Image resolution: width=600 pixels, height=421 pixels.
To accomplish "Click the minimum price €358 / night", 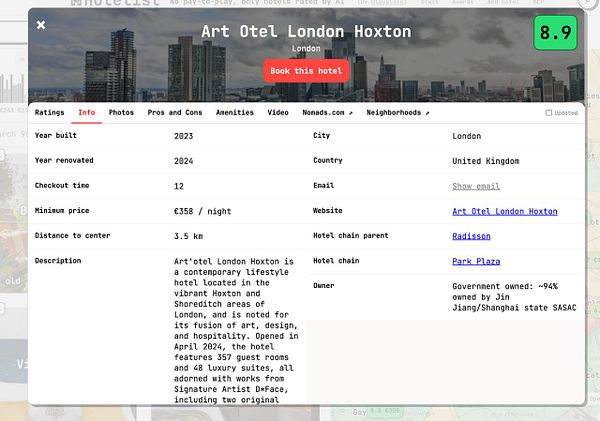I will [x=202, y=211].
